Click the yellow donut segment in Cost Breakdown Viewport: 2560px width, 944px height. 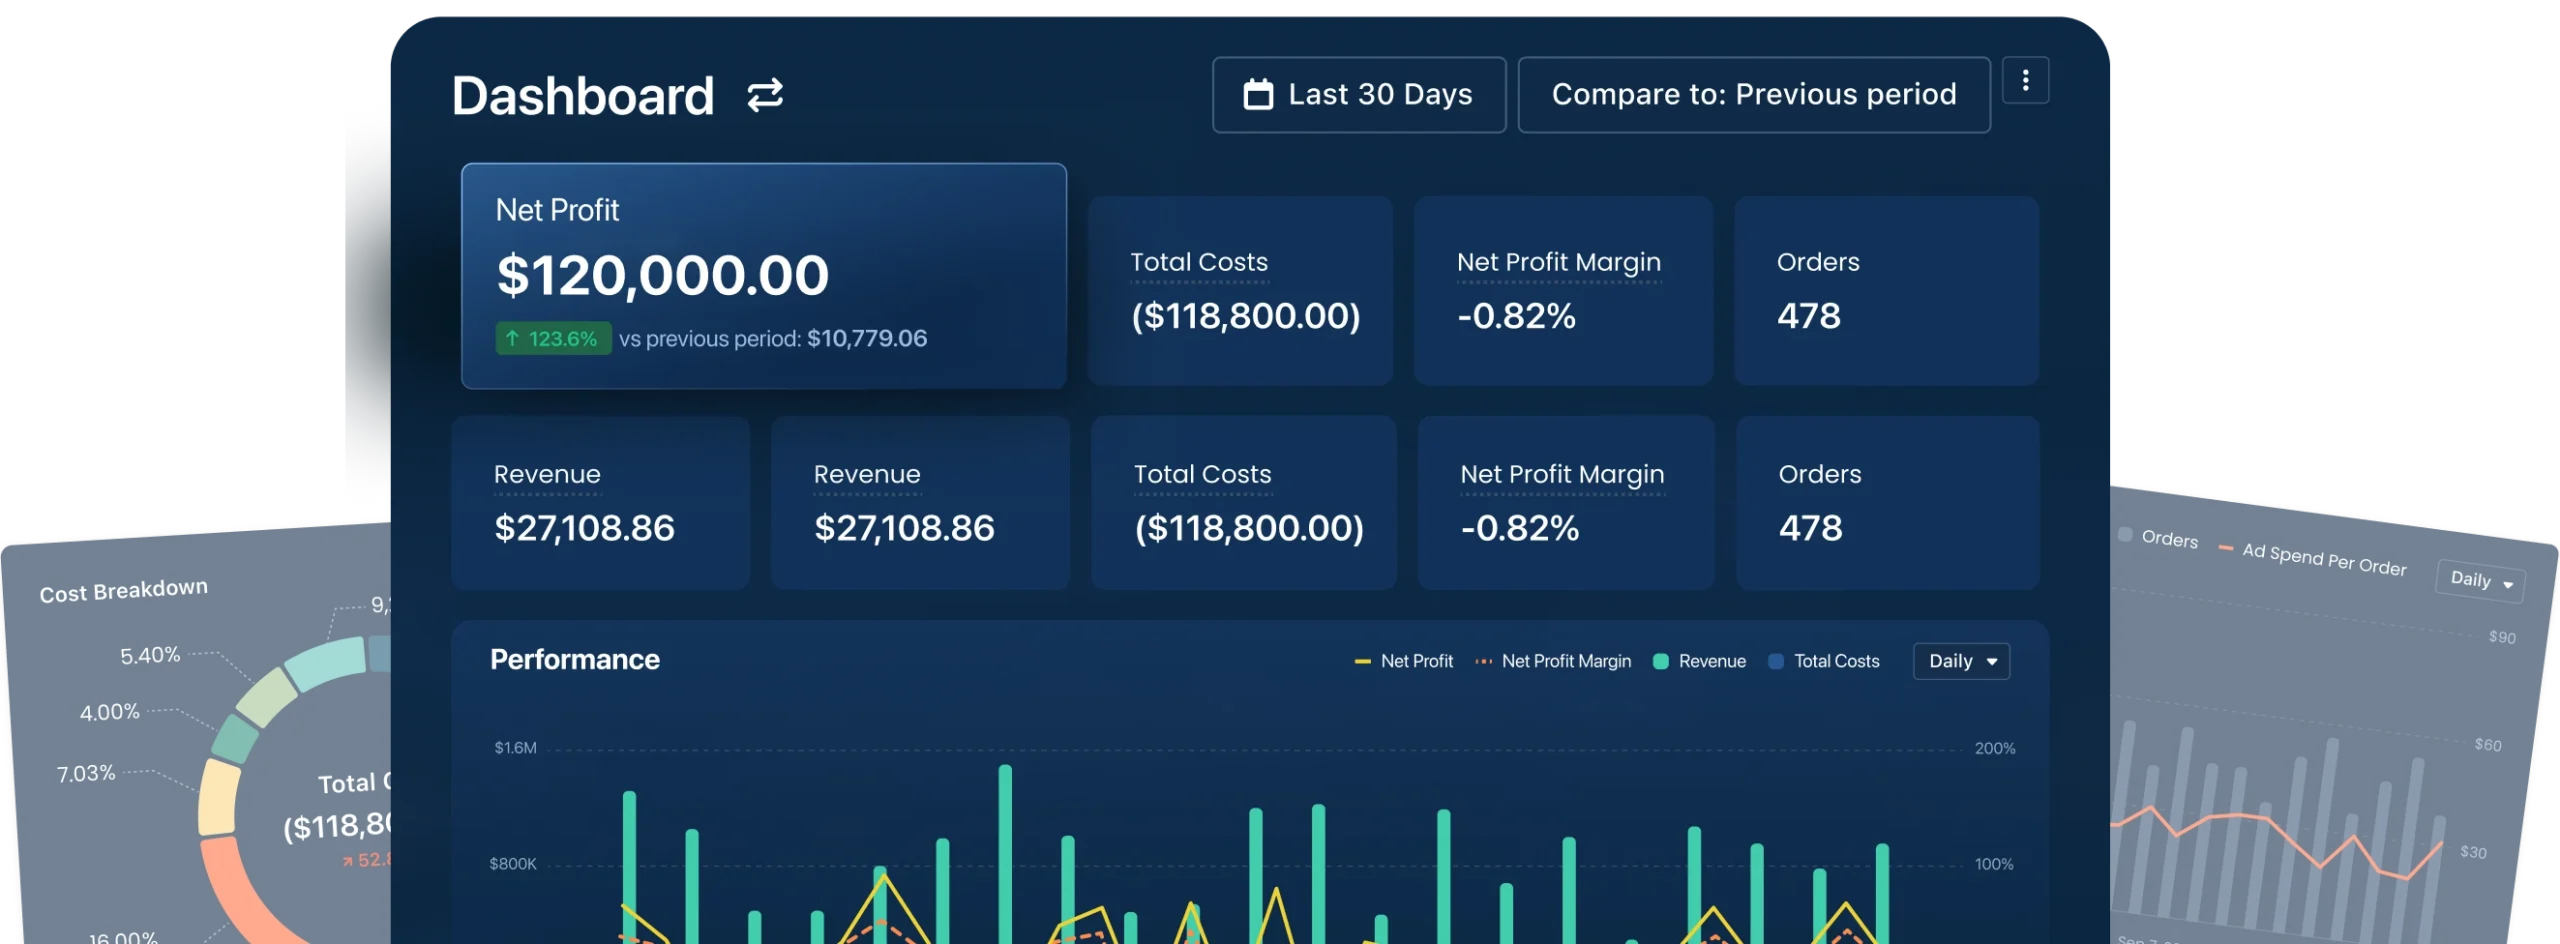tap(218, 797)
